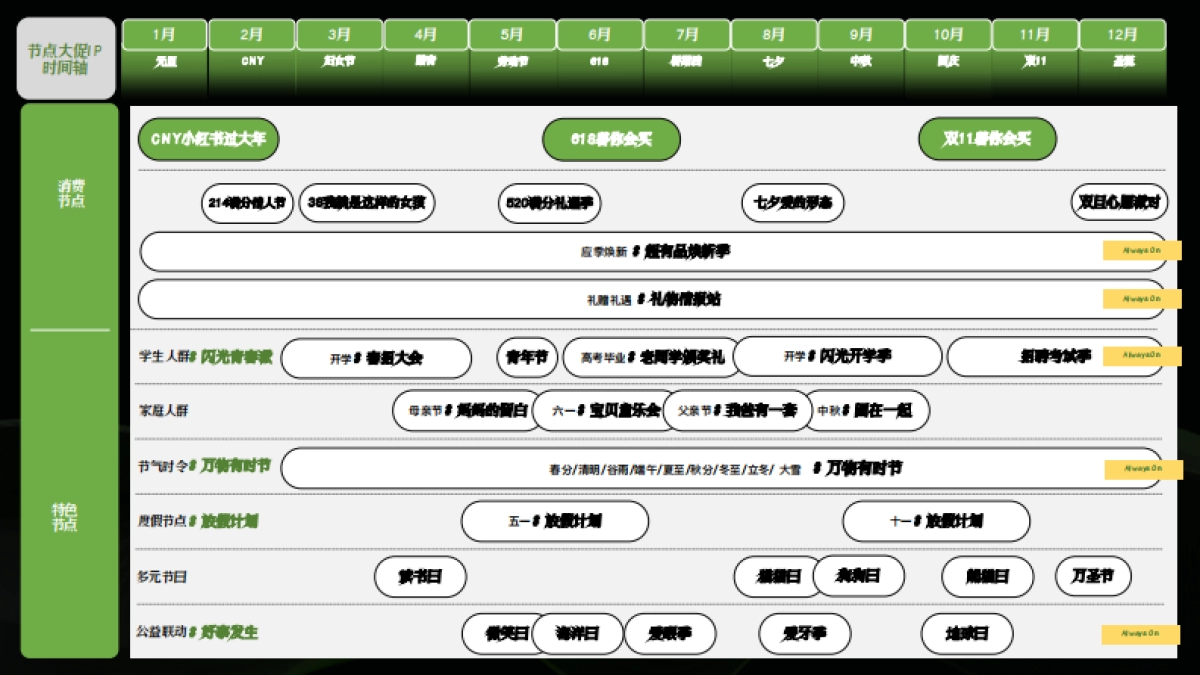Screen dimensions: 1200x675
Task: Click the green 618 campaign pill
Action: click(611, 140)
